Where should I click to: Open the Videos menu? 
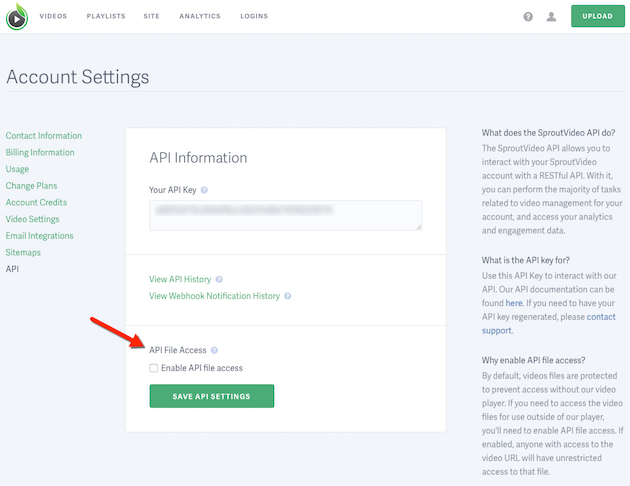(x=53, y=16)
